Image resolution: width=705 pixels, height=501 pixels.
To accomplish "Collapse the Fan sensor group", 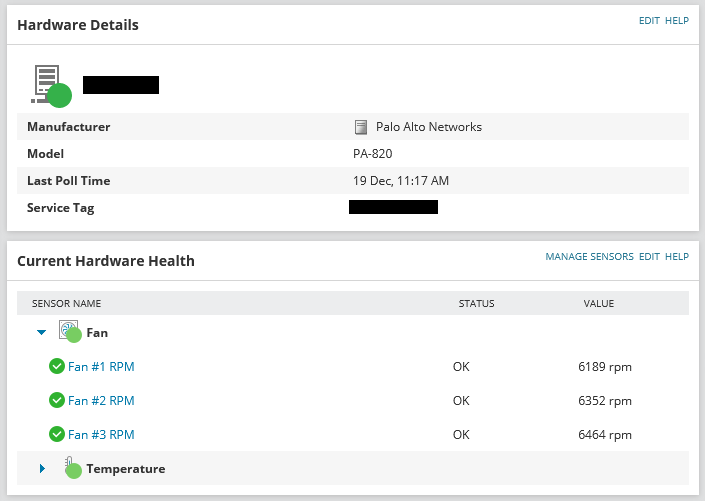I will pos(41,333).
